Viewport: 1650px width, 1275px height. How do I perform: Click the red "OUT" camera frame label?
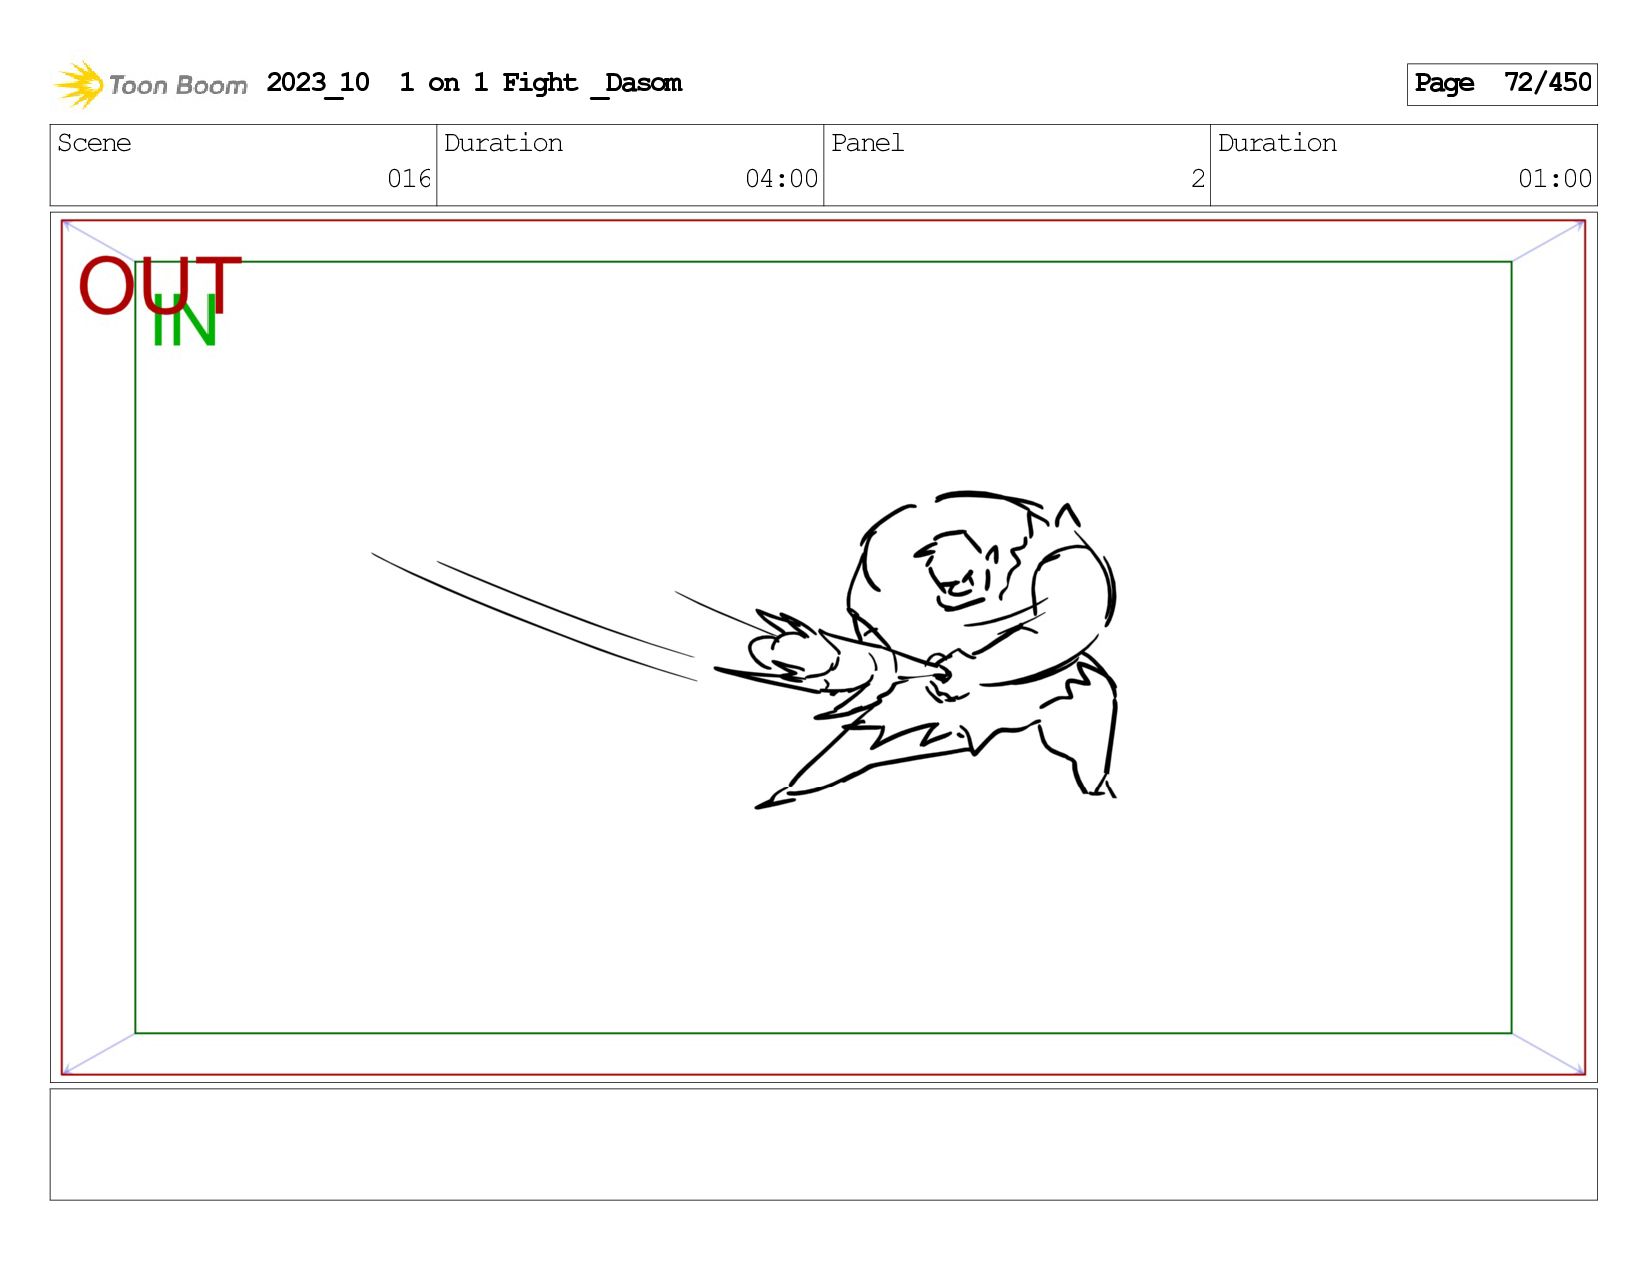(x=160, y=285)
